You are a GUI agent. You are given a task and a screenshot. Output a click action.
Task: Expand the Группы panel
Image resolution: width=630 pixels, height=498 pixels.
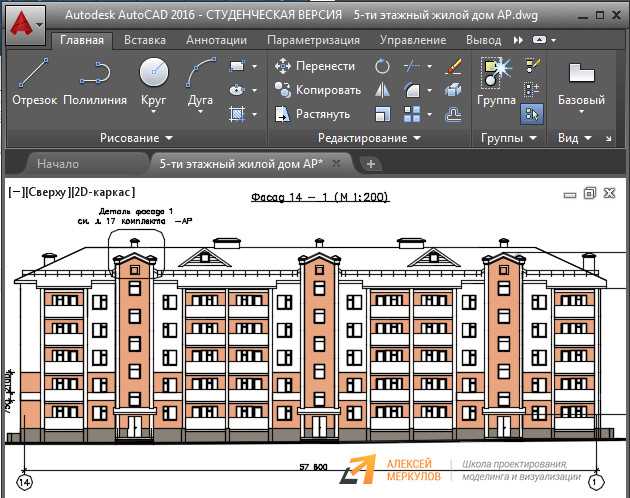tap(509, 138)
